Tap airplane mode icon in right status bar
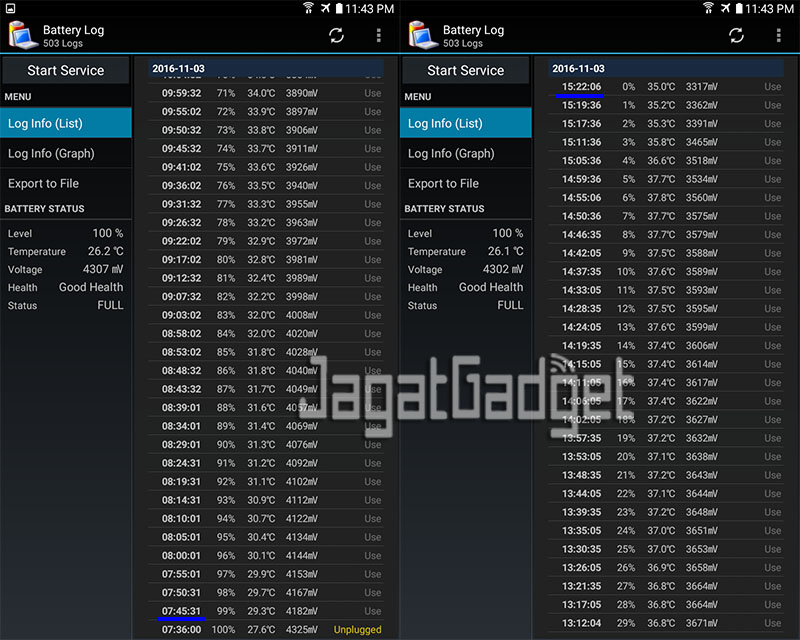The width and height of the screenshot is (800, 640). 725,8
